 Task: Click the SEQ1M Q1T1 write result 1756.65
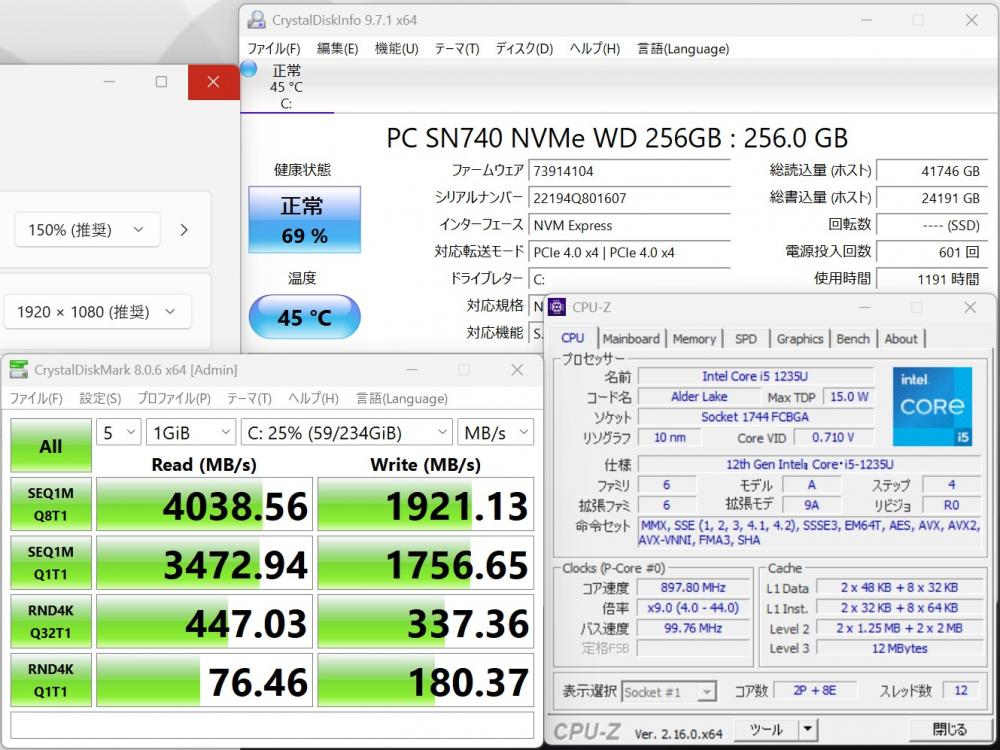coord(425,562)
